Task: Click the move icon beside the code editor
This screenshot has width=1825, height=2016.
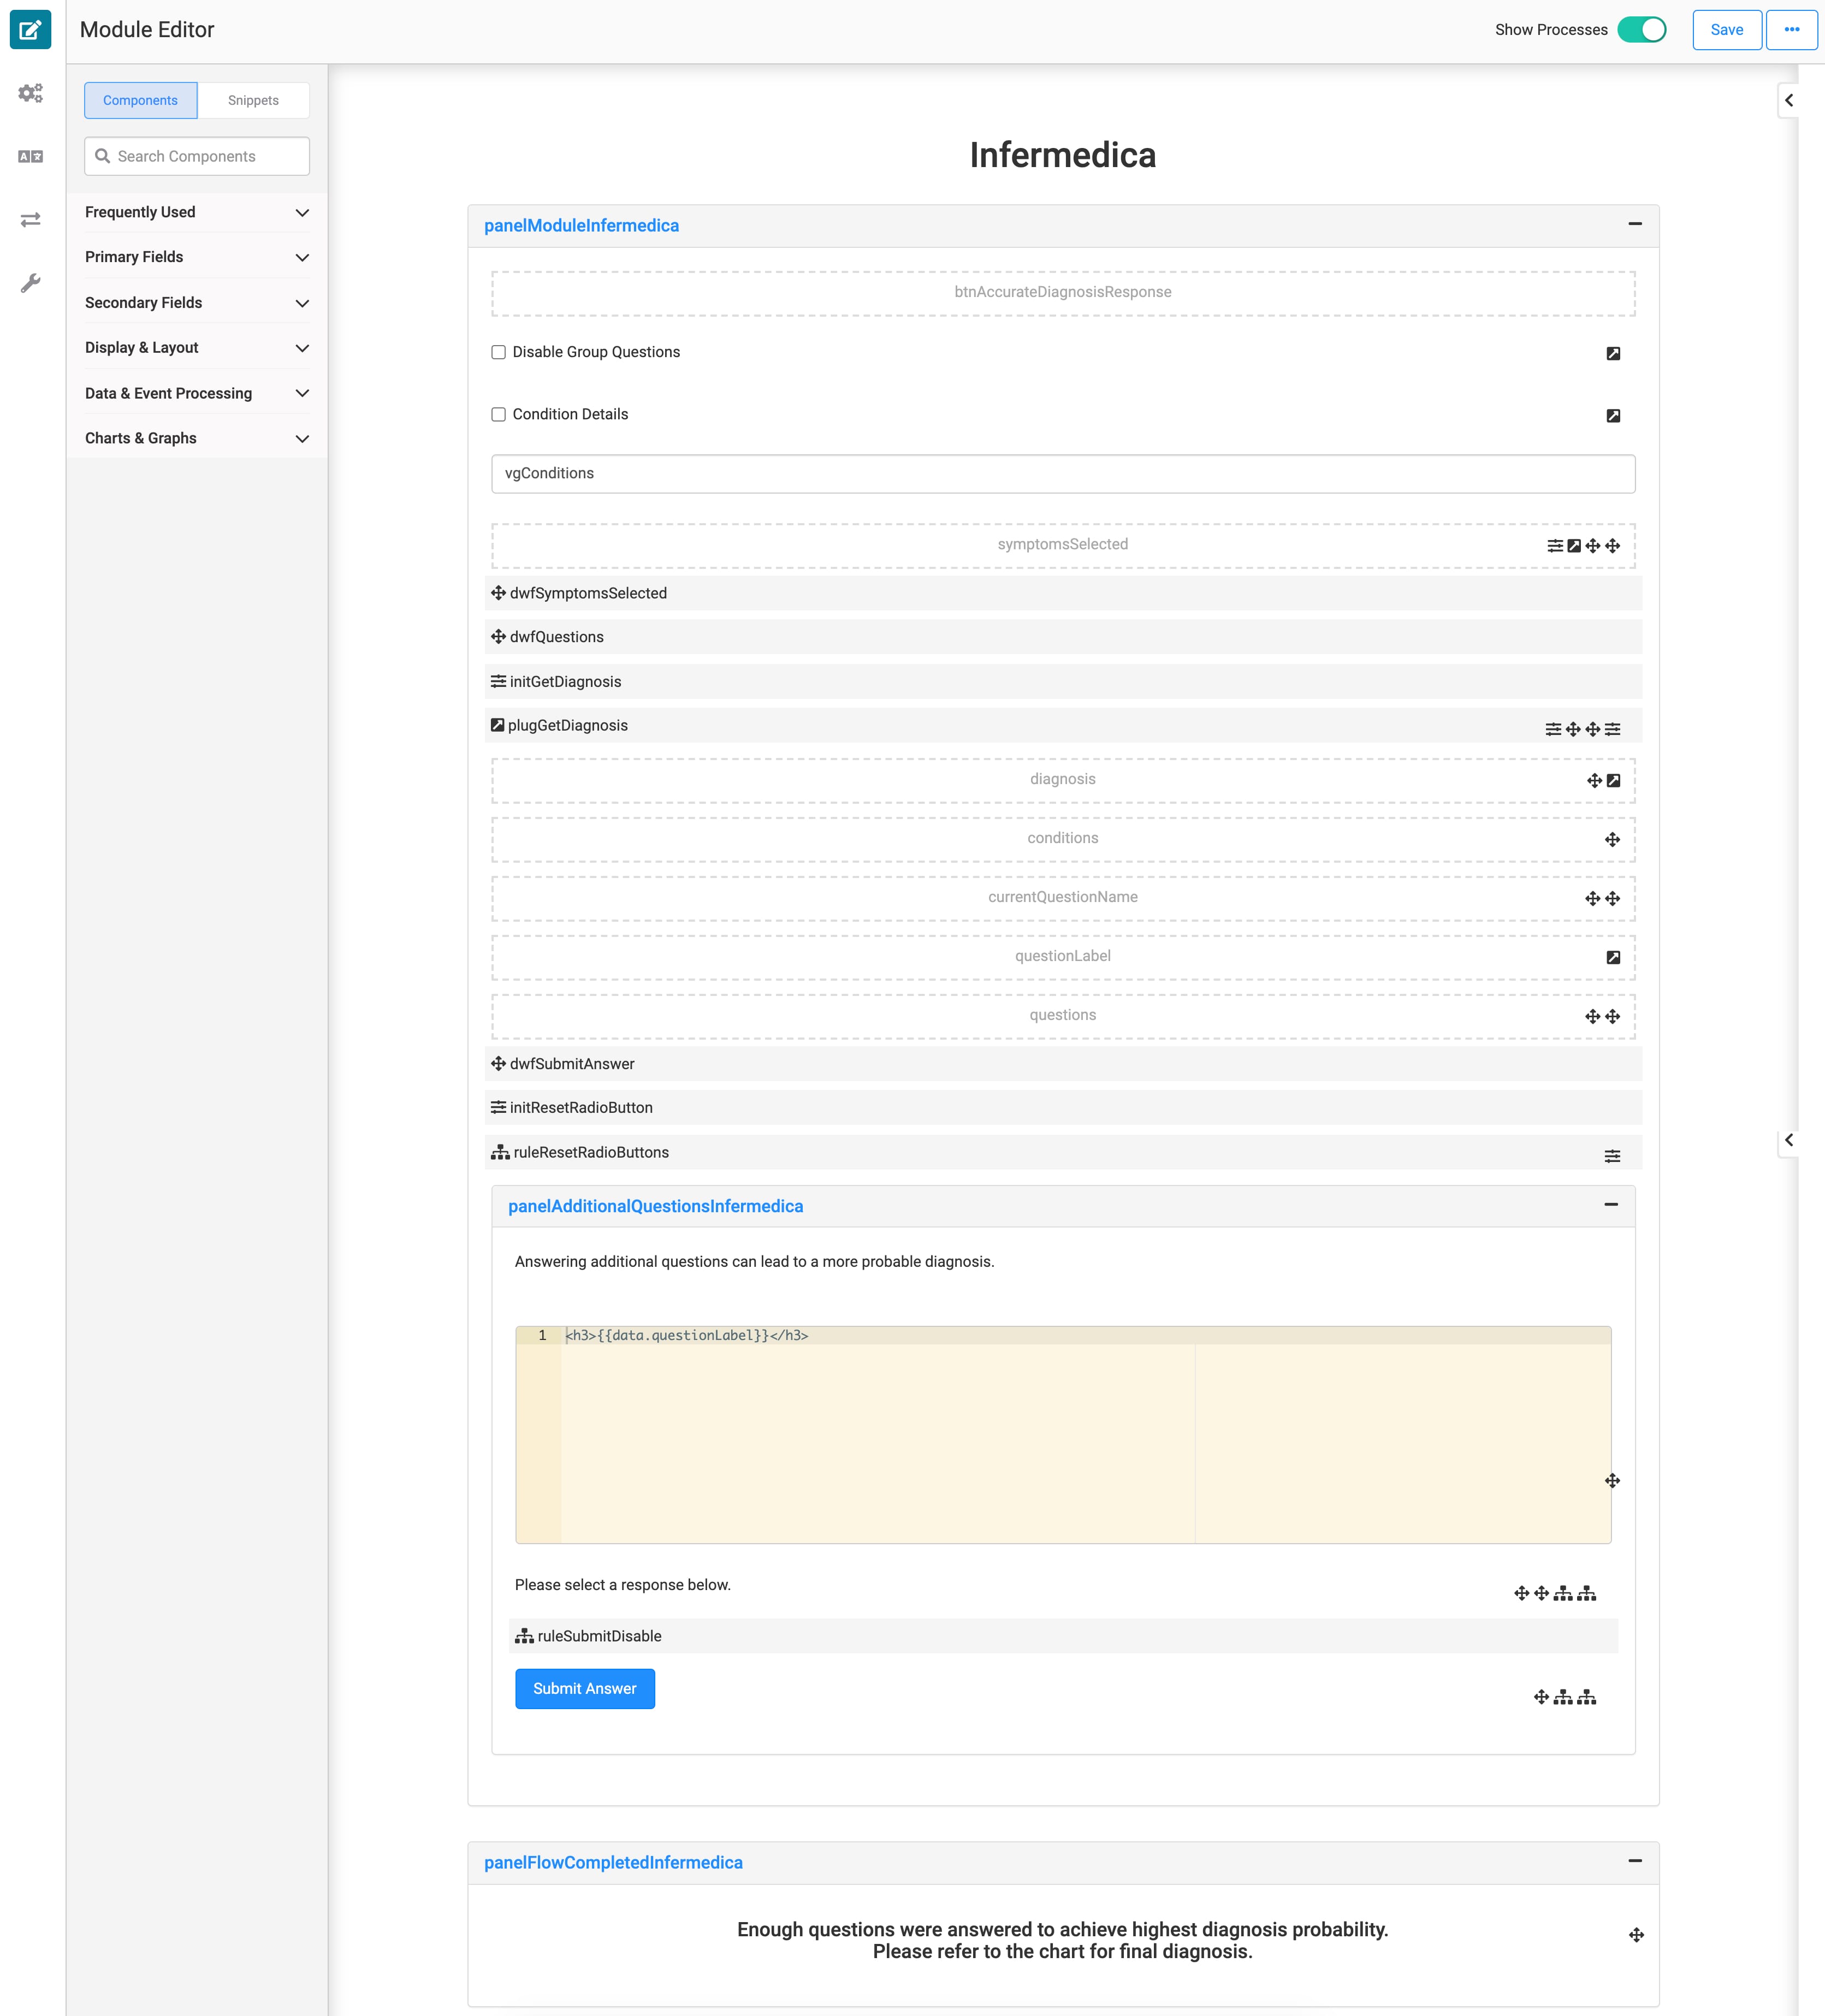Action: coord(1612,1481)
